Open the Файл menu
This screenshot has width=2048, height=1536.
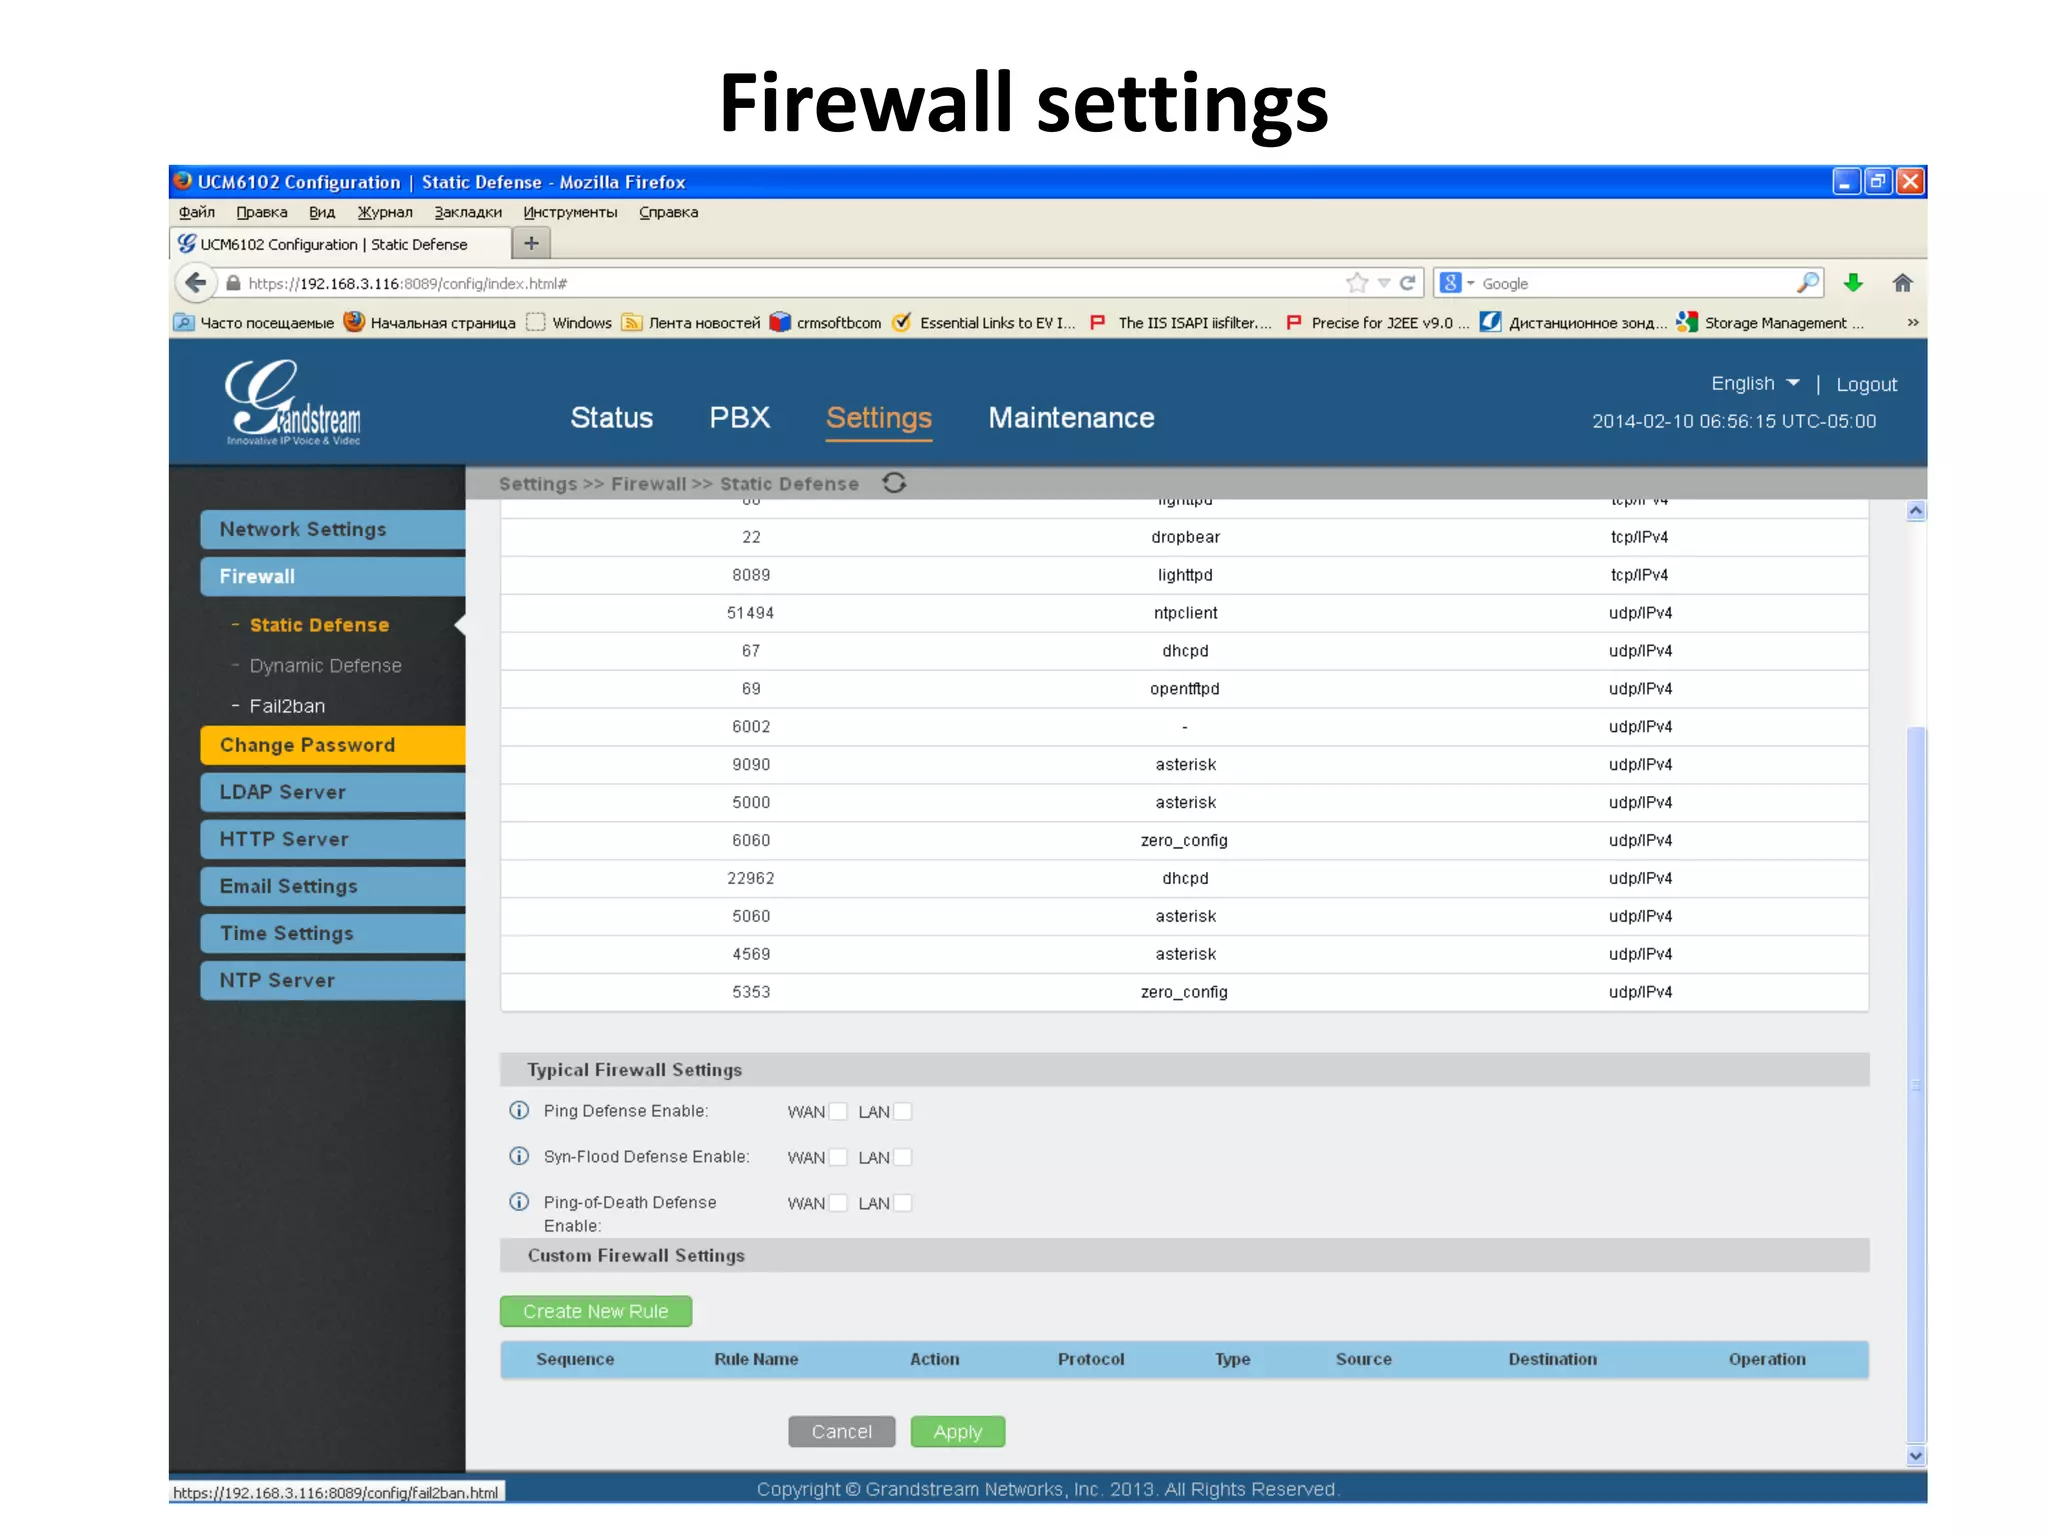pos(197,212)
